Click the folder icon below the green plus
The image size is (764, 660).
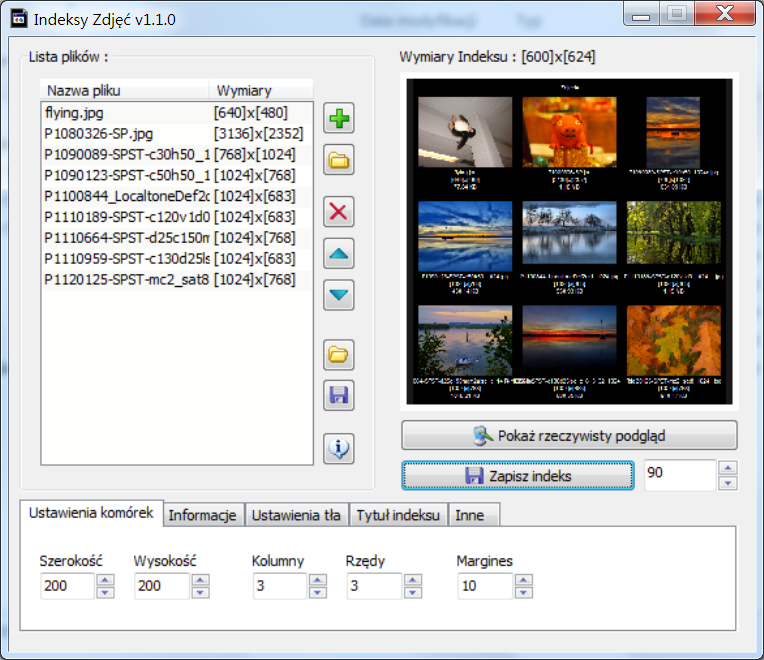tap(340, 160)
